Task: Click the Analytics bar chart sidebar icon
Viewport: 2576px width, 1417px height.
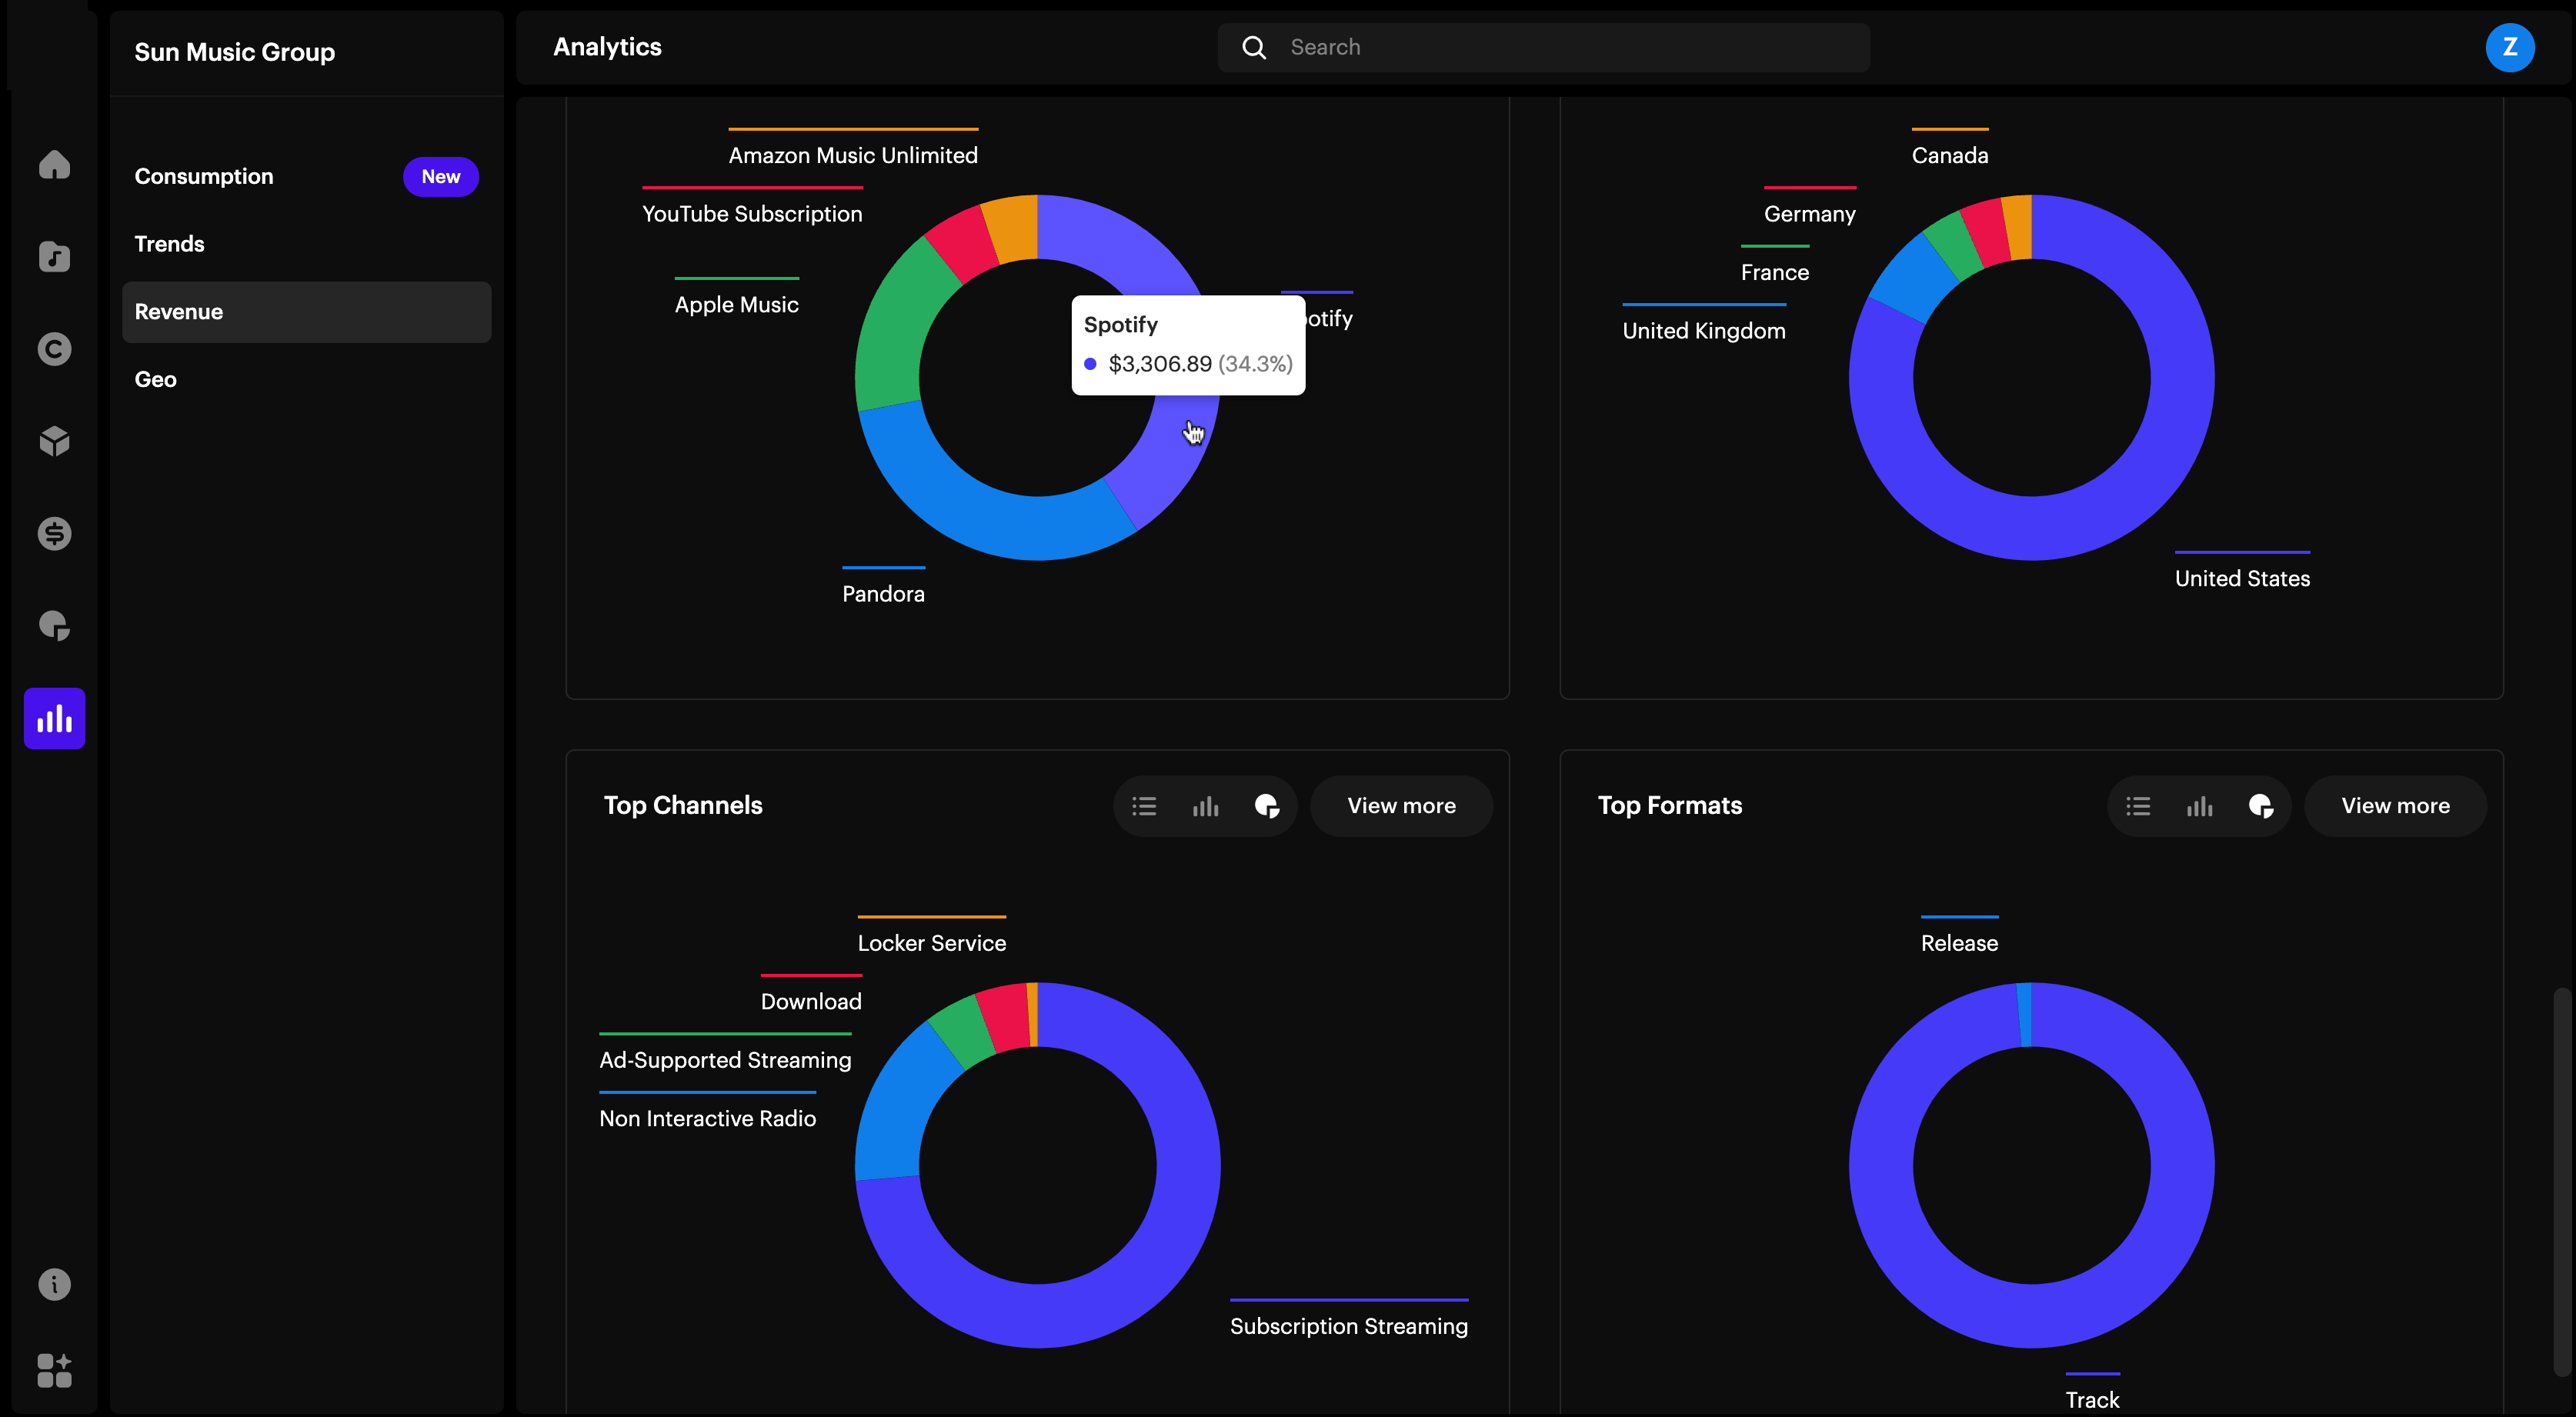Action: (54, 718)
